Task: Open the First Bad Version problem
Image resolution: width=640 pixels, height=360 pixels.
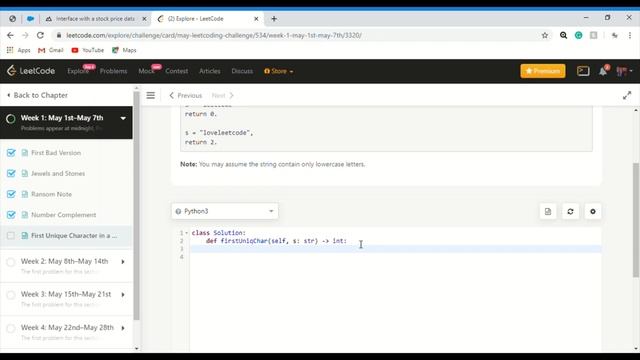Action: (x=56, y=153)
